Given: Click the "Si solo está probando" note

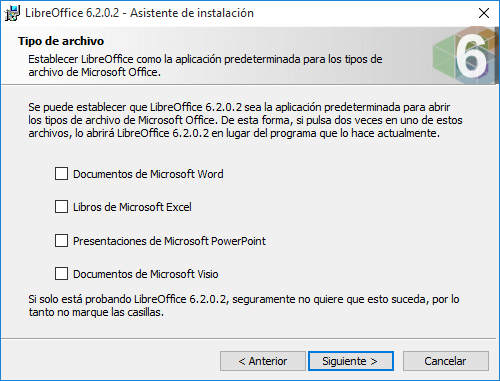Looking at the screenshot, I should coord(244,306).
